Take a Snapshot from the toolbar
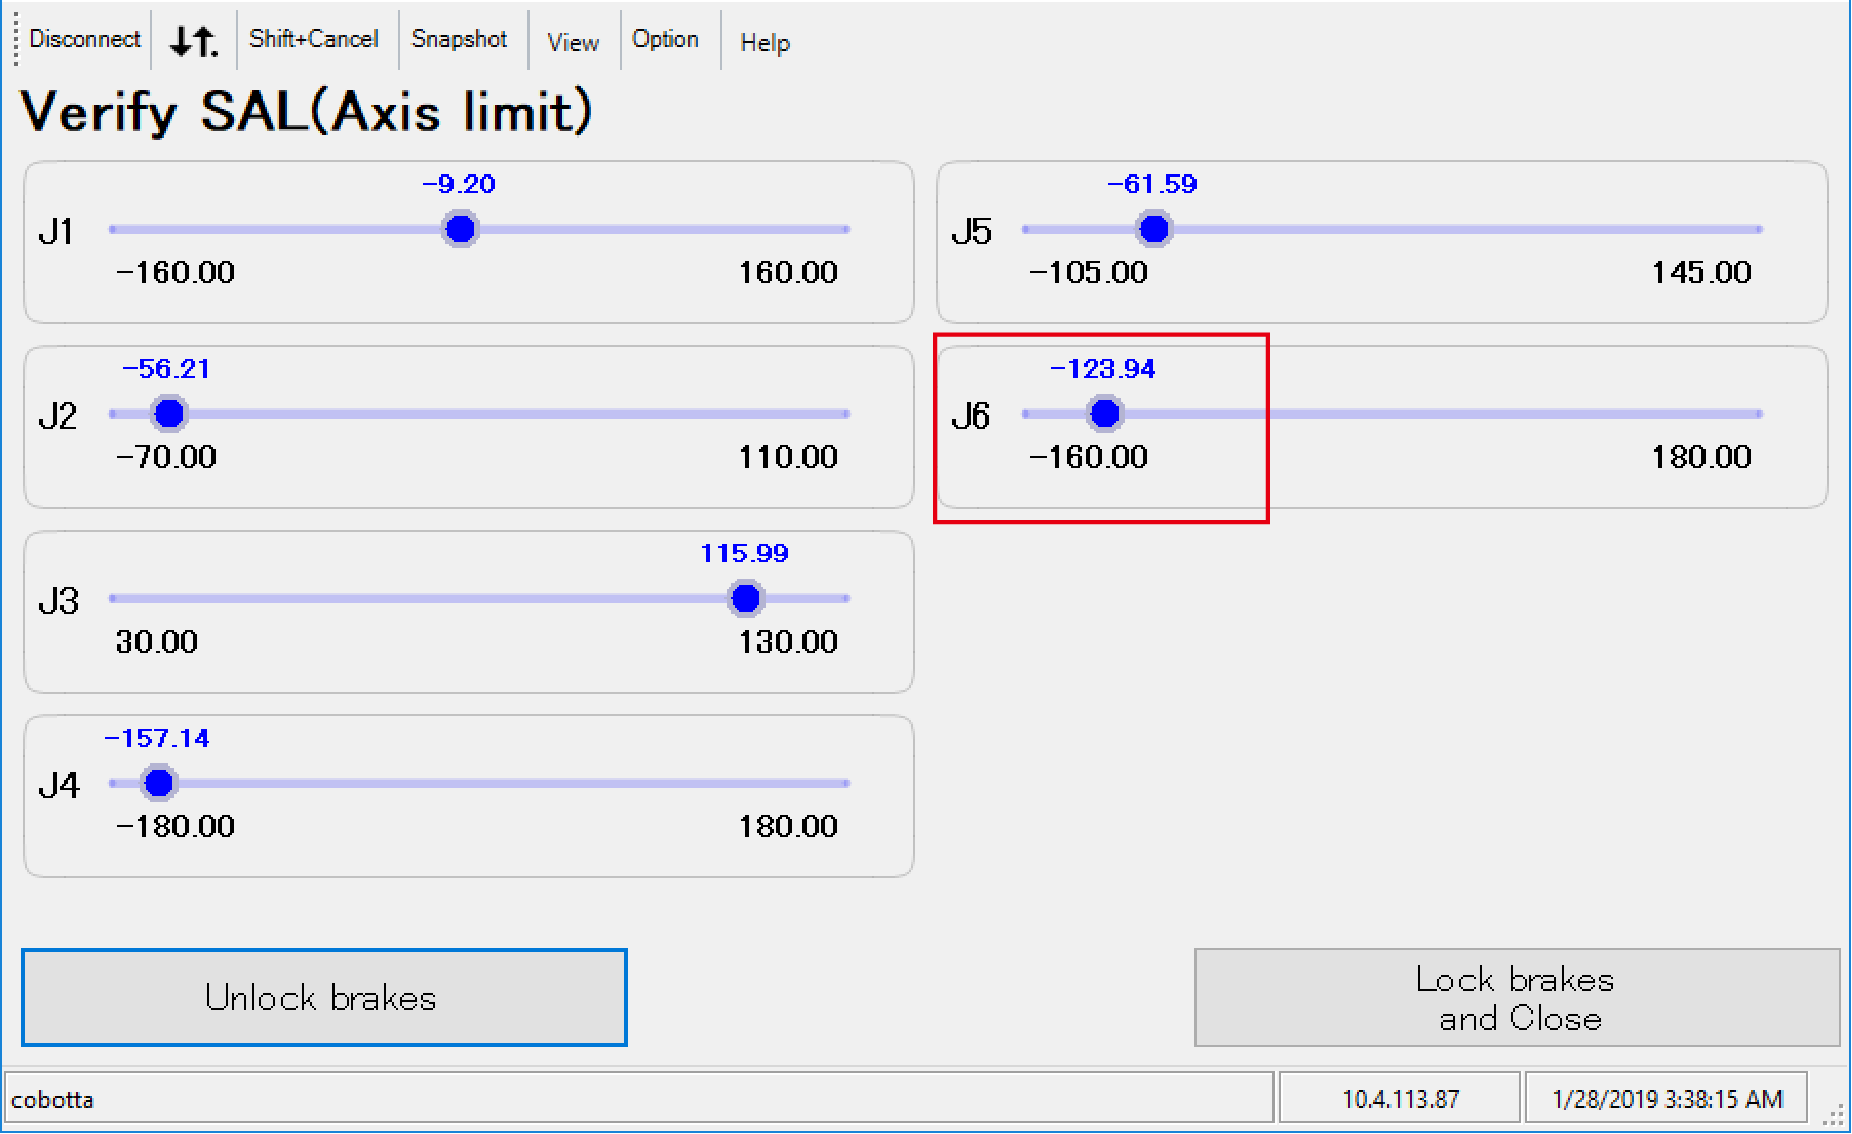1852x1134 pixels. (459, 39)
